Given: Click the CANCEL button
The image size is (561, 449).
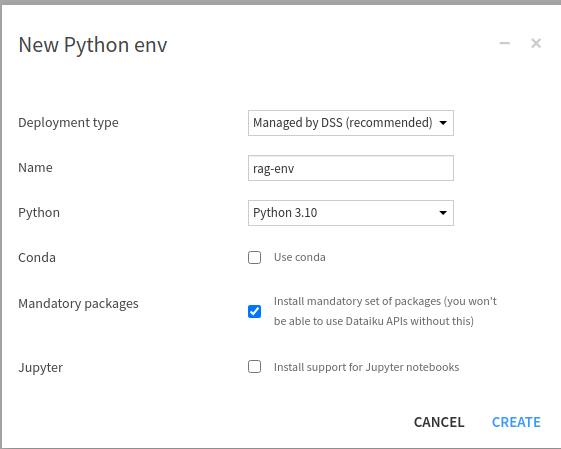Looking at the screenshot, I should [x=439, y=422].
